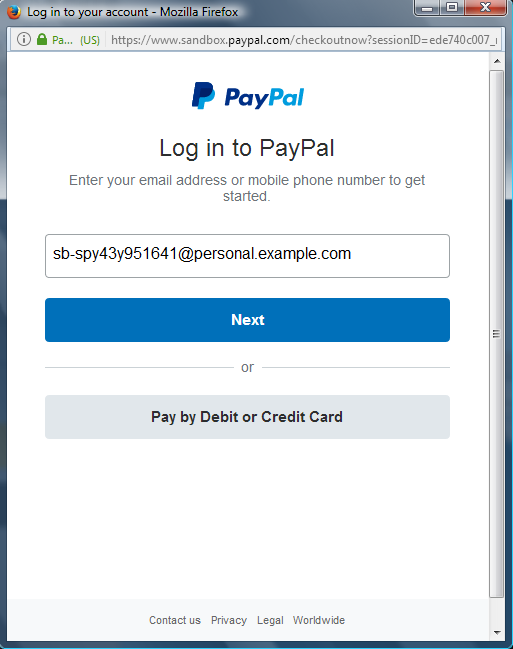Choose Pay by Debit or Credit Card
Viewport: 513px width, 649px height.
click(x=247, y=417)
